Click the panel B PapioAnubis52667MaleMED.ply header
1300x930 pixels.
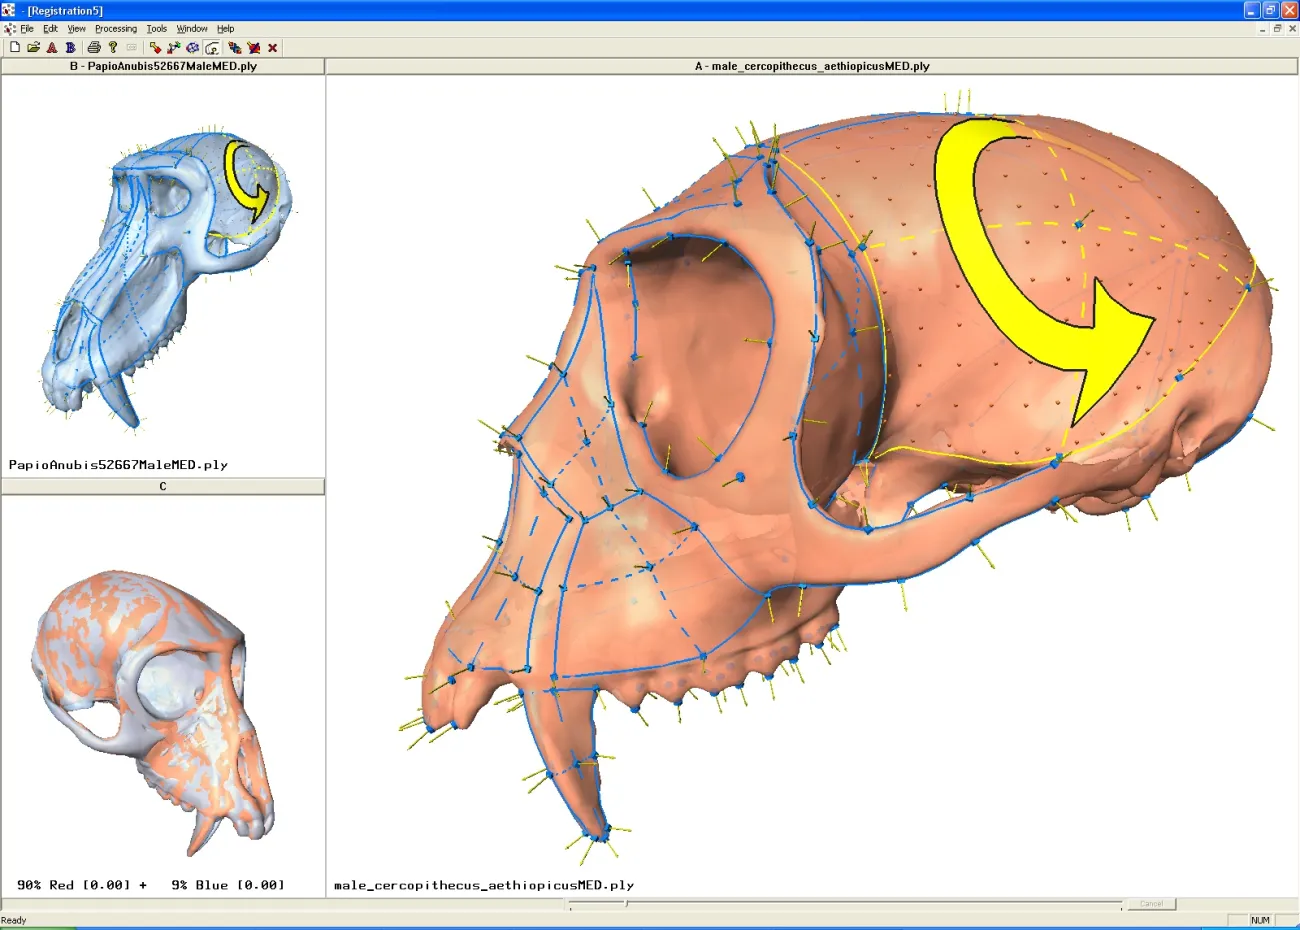coord(163,66)
